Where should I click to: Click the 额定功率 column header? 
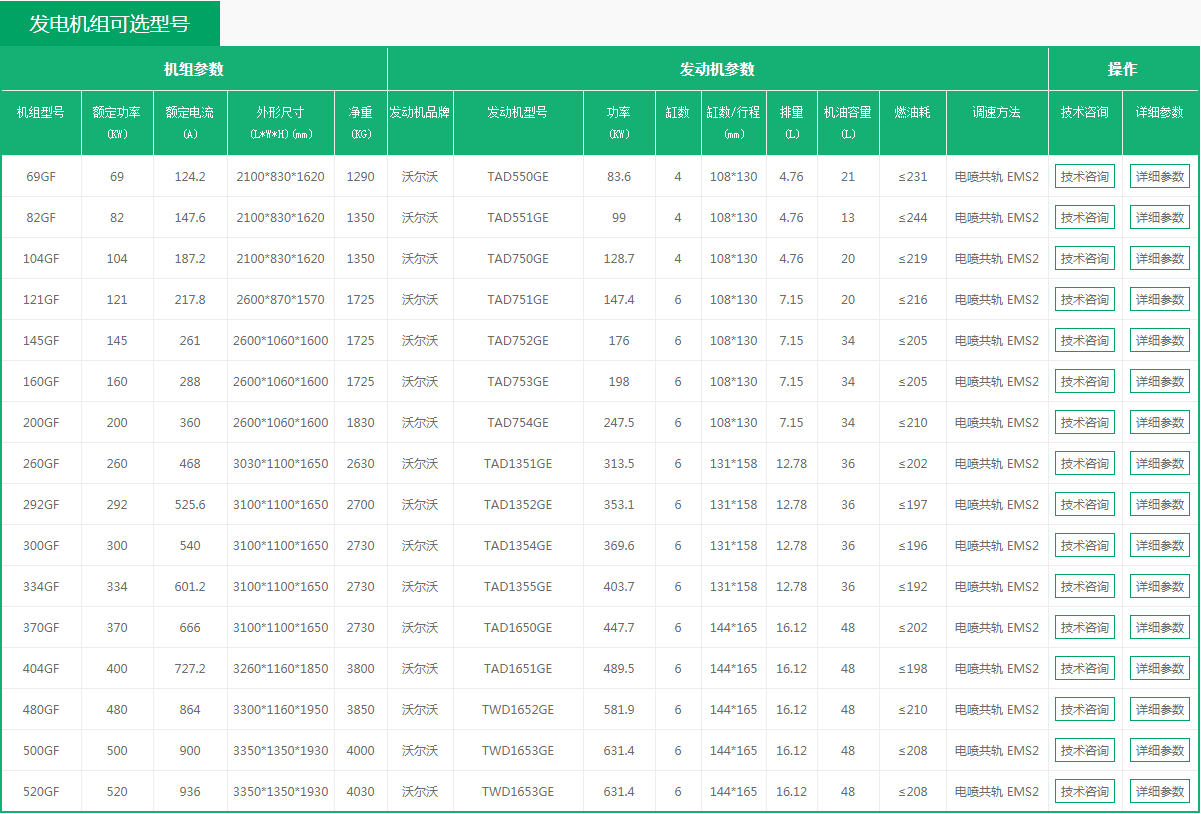click(x=117, y=122)
